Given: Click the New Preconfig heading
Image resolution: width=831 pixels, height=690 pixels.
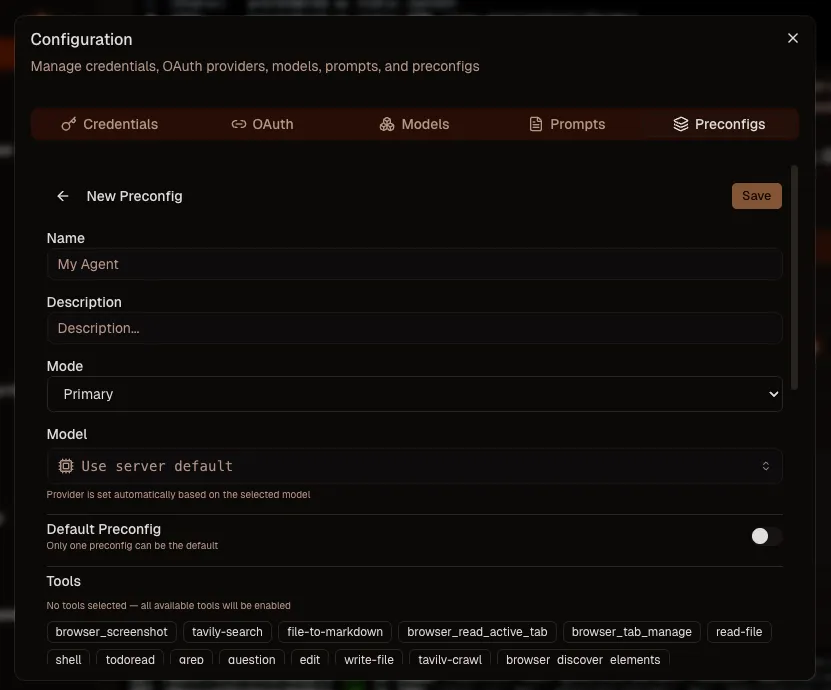Looking at the screenshot, I should [x=135, y=196].
